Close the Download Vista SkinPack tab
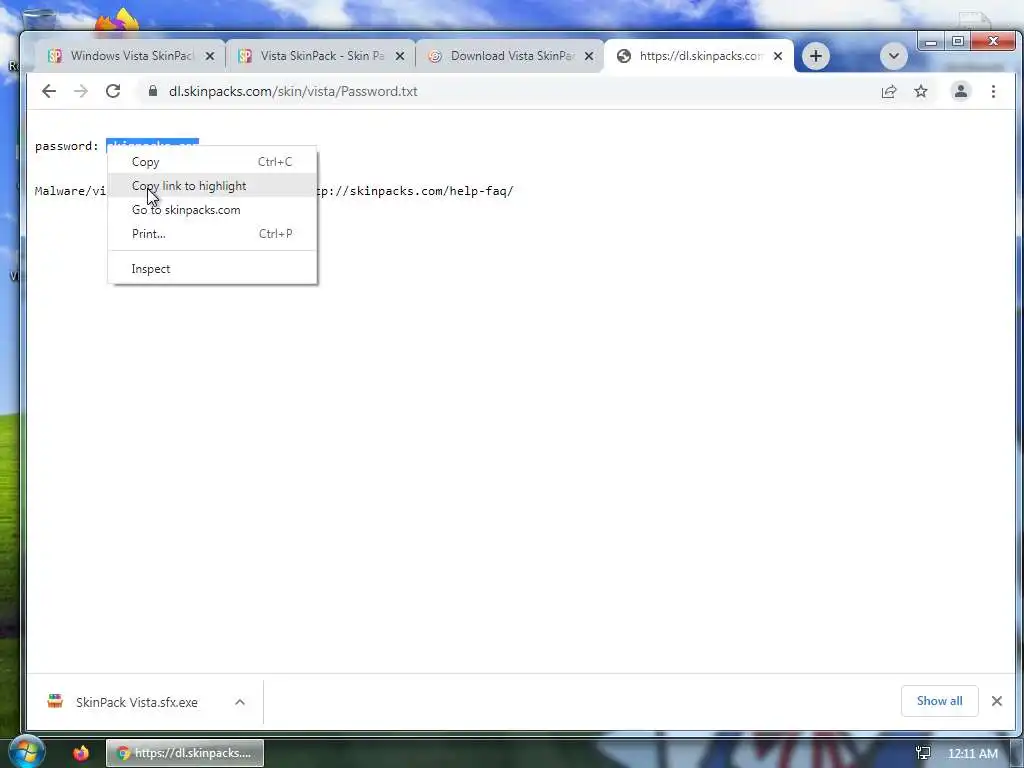 pos(588,56)
